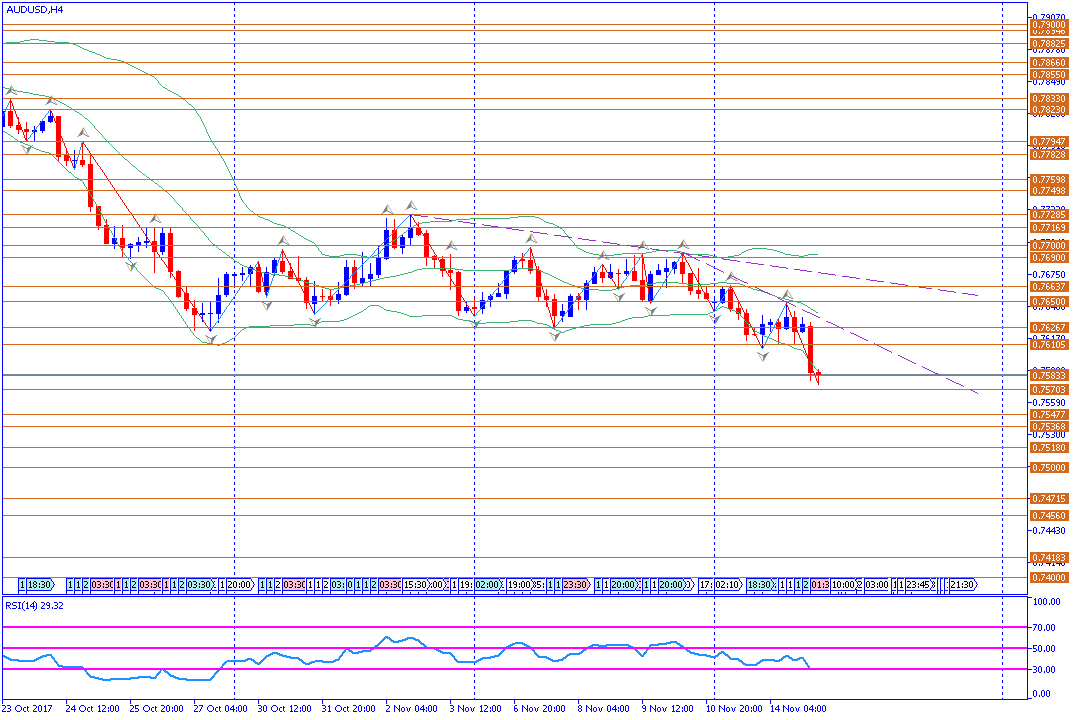Click the 02:00 event marker flag
The image size is (1080, 720).
click(x=488, y=585)
